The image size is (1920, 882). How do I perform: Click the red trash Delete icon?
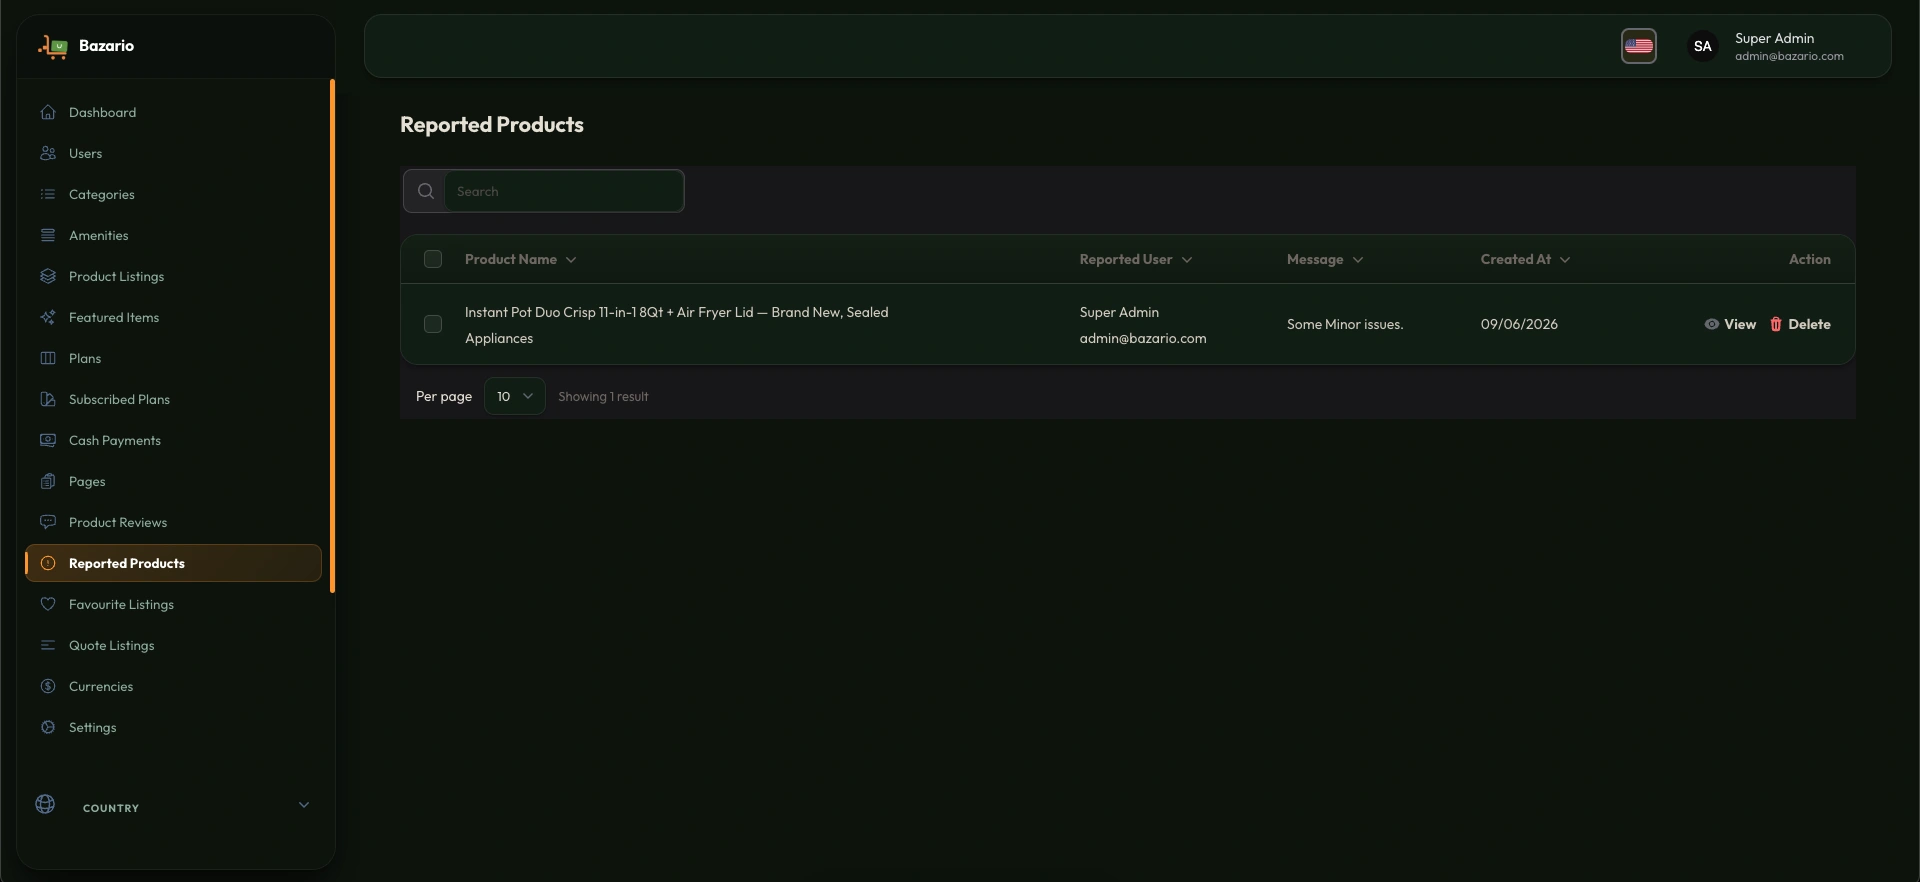pyautogui.click(x=1776, y=324)
